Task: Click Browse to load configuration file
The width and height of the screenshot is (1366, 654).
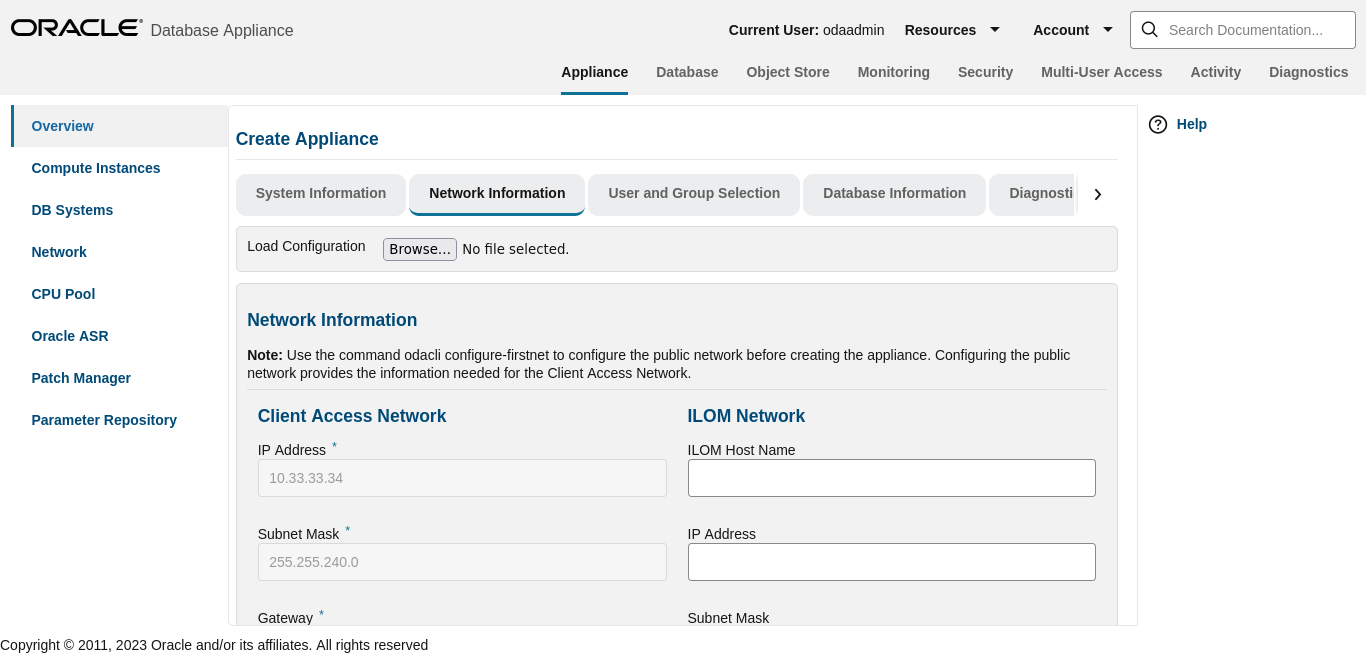Action: (420, 249)
